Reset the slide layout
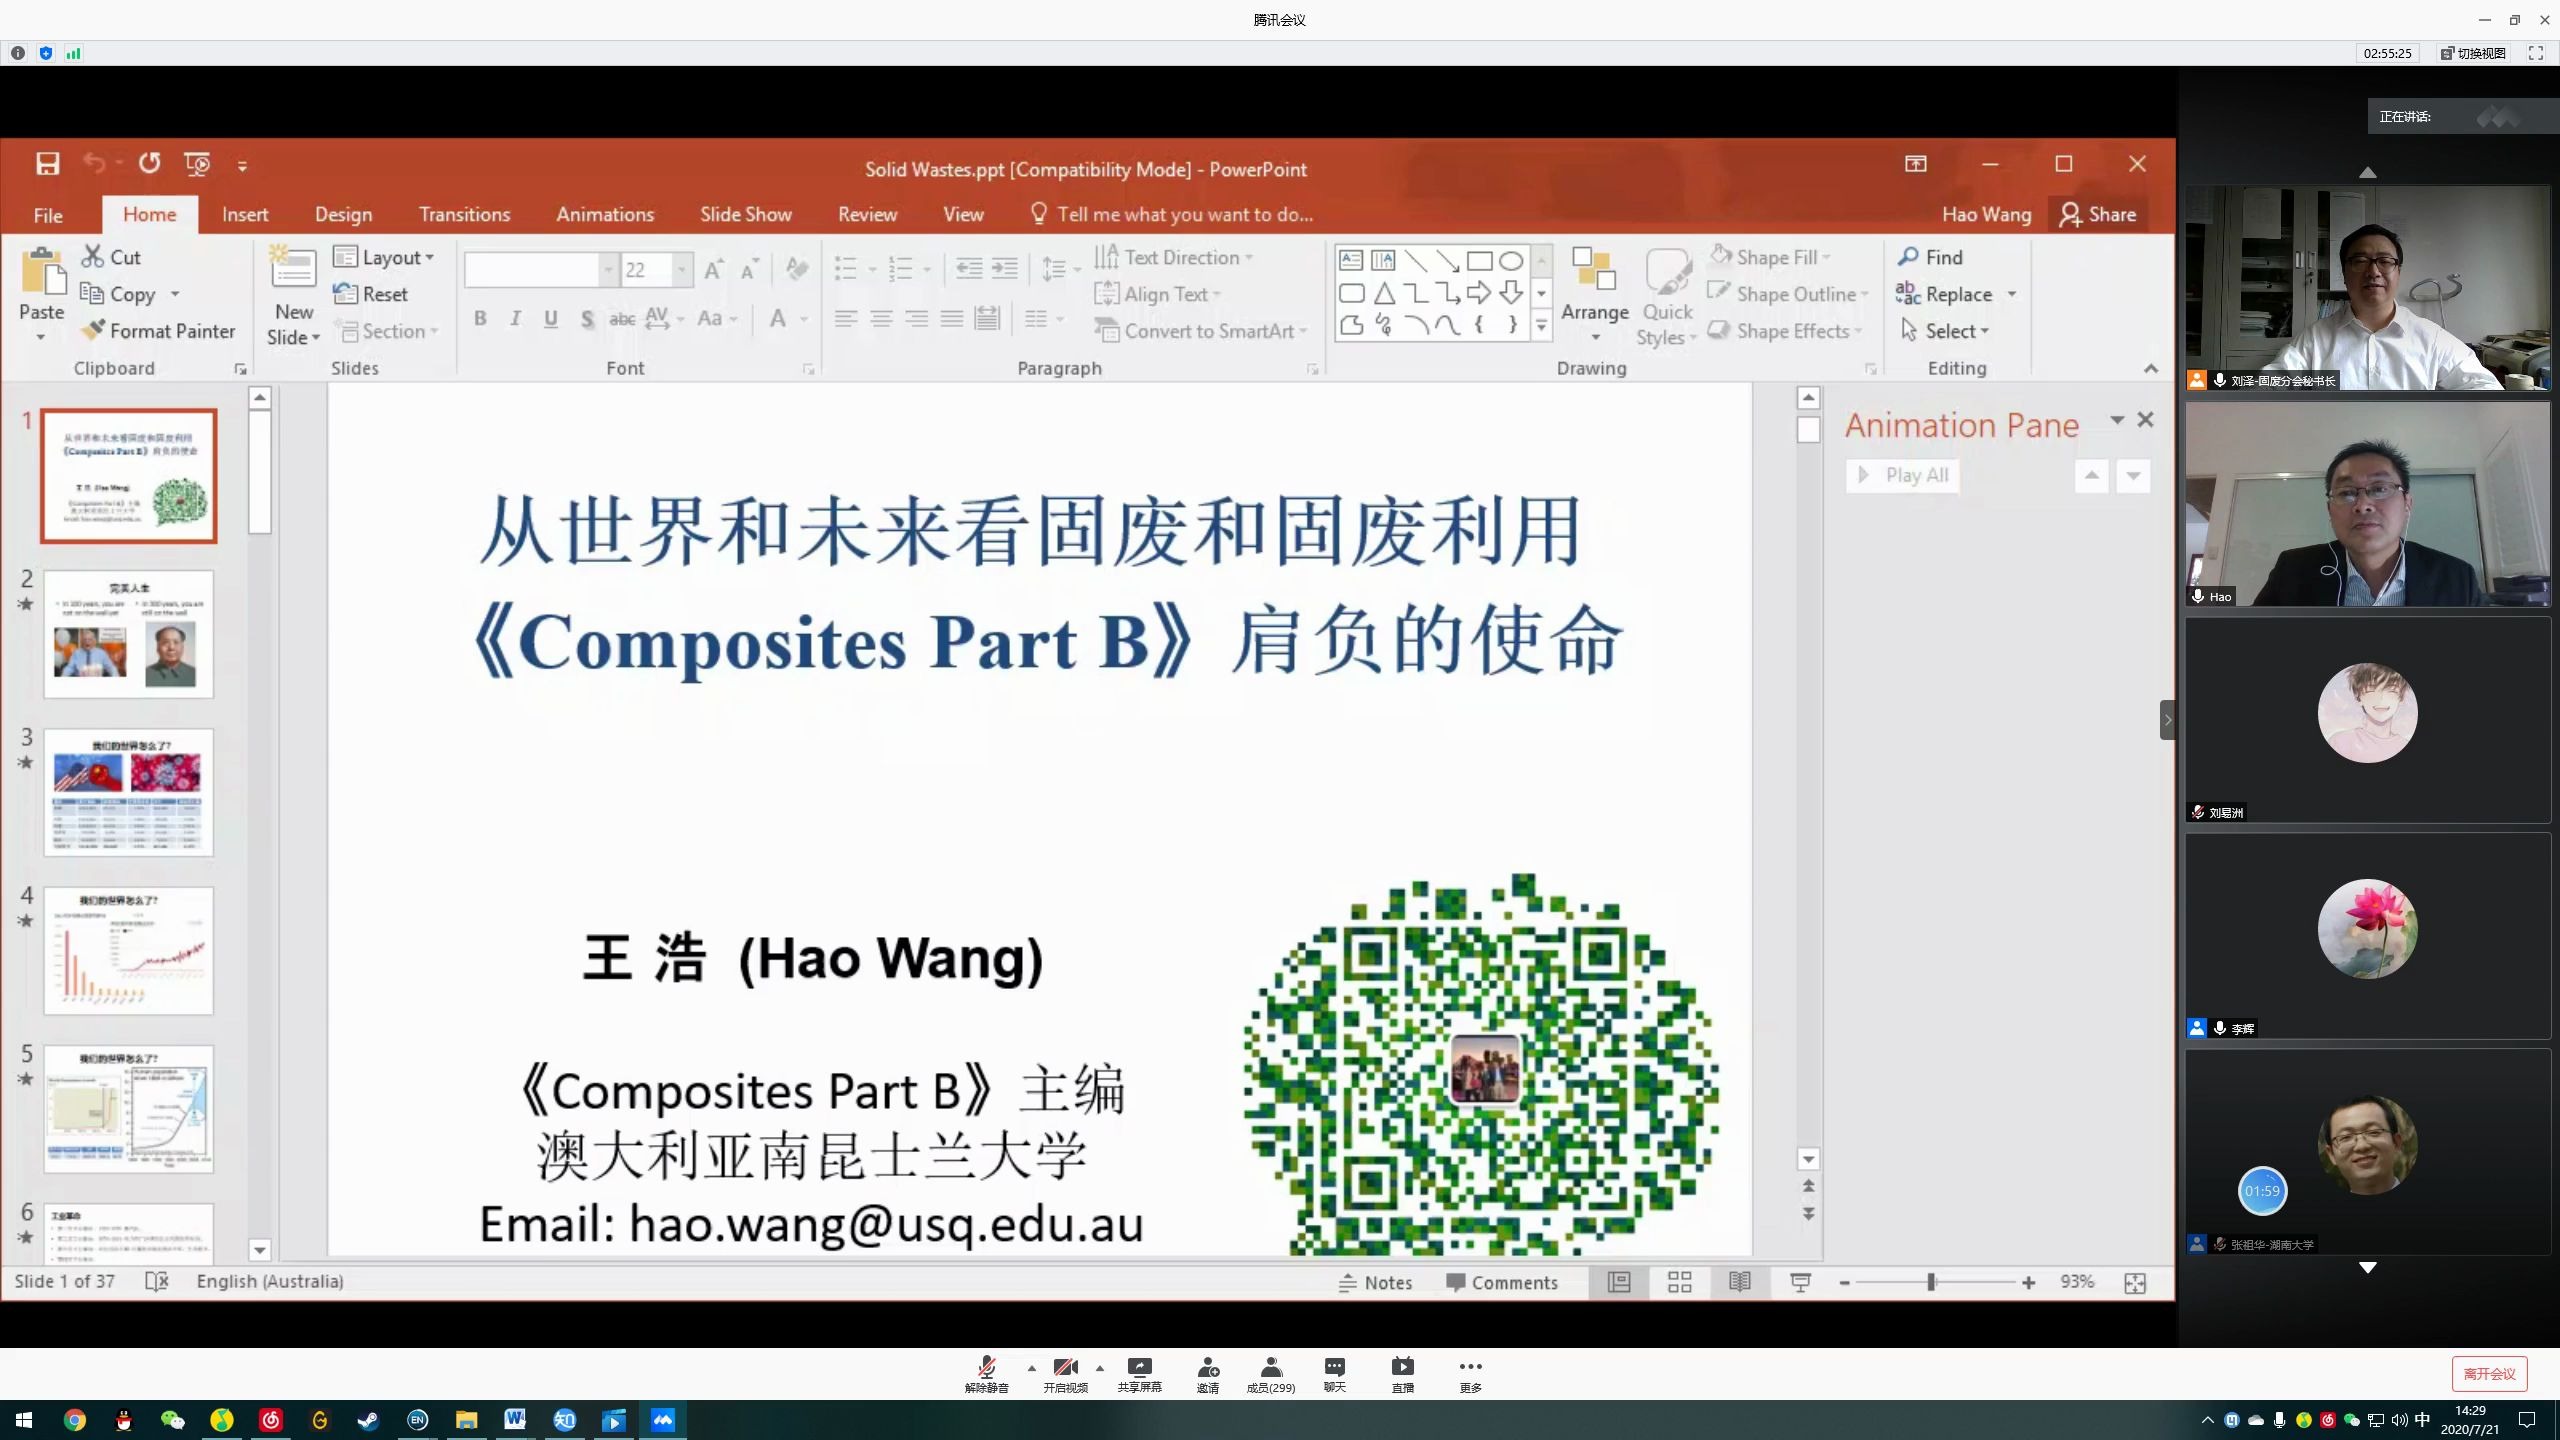The image size is (2560, 1440). pos(371,294)
